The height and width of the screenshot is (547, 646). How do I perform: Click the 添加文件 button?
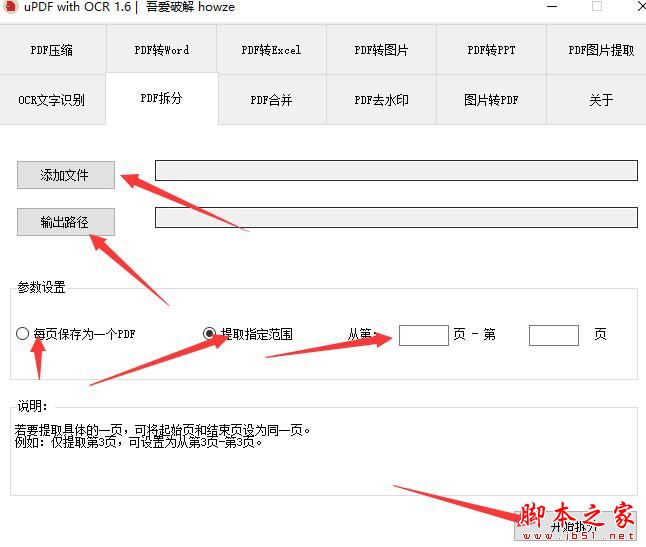click(x=66, y=175)
